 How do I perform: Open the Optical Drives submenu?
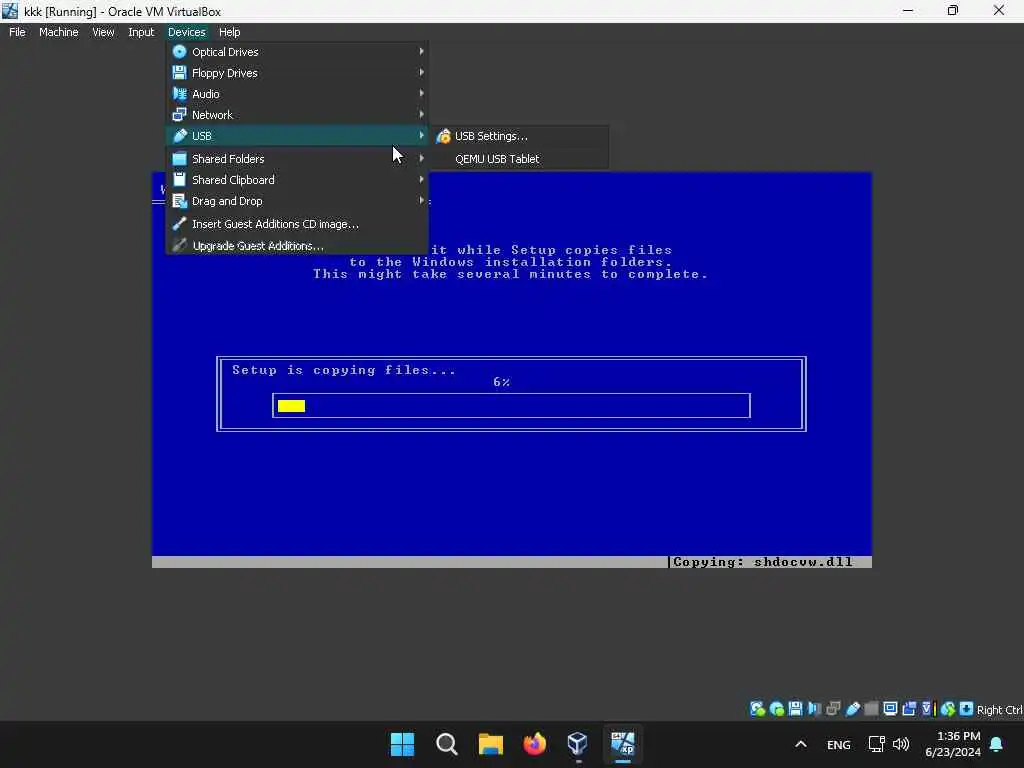tap(298, 52)
